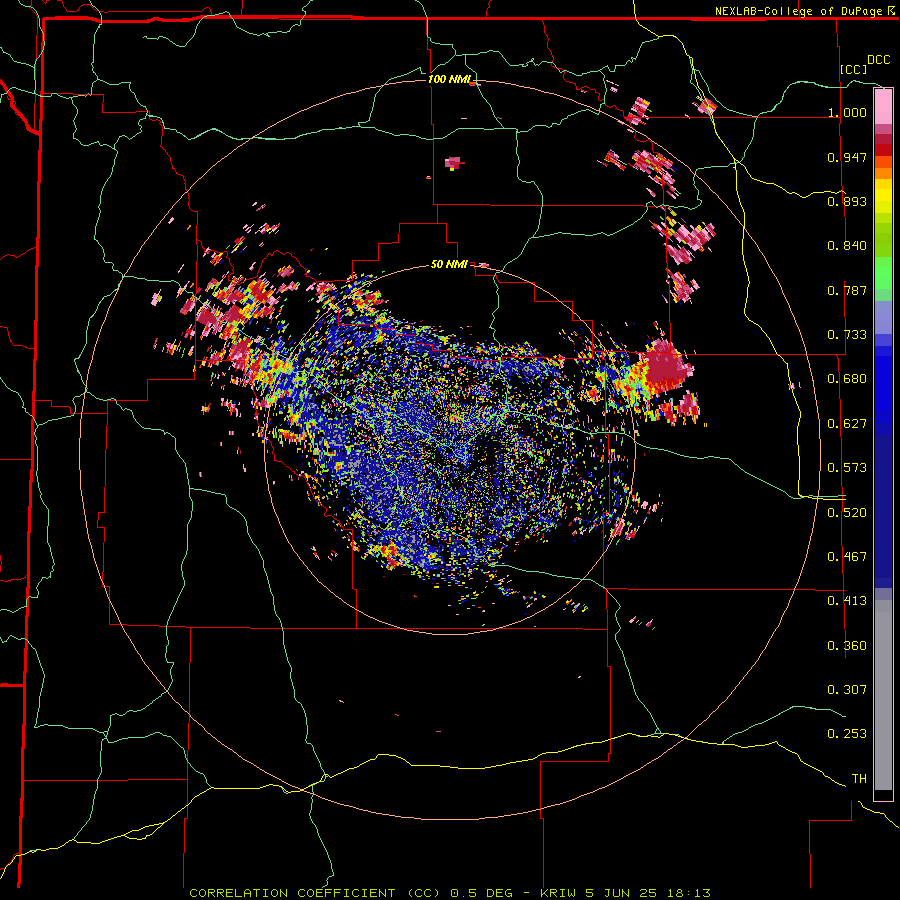Select the 0.947 scale value

tap(847, 157)
